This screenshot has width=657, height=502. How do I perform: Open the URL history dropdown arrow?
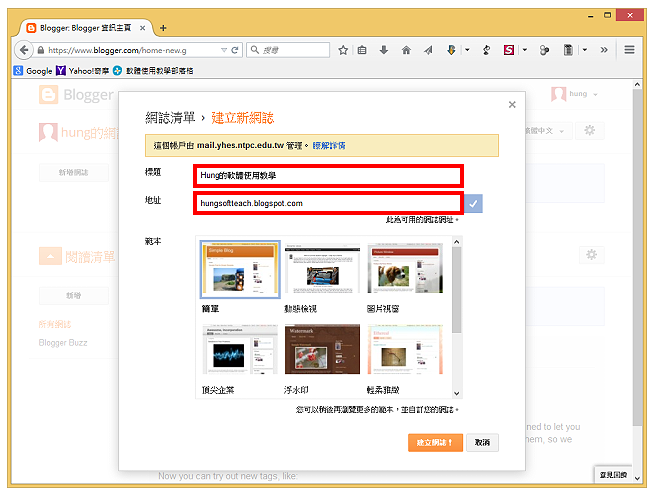coord(224,50)
